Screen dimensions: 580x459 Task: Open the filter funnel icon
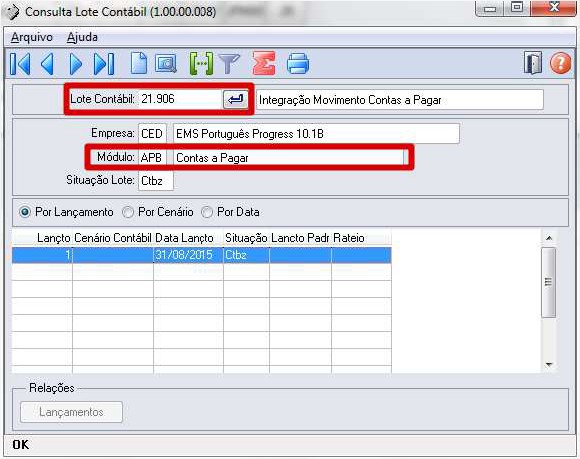coord(229,64)
